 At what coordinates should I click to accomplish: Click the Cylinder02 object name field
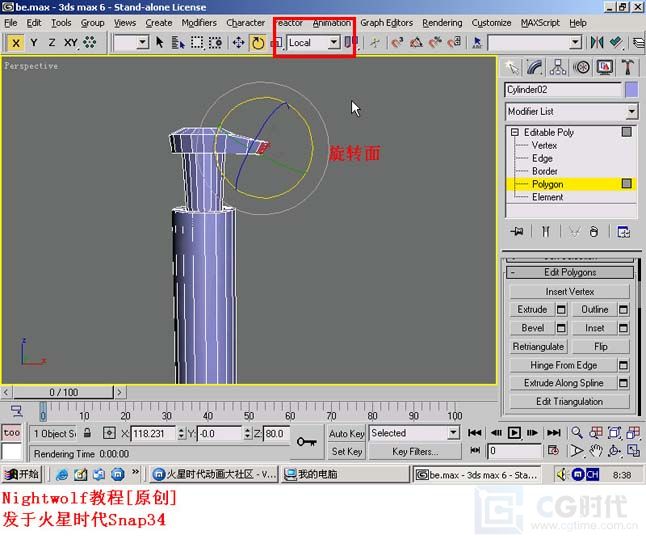[x=563, y=90]
